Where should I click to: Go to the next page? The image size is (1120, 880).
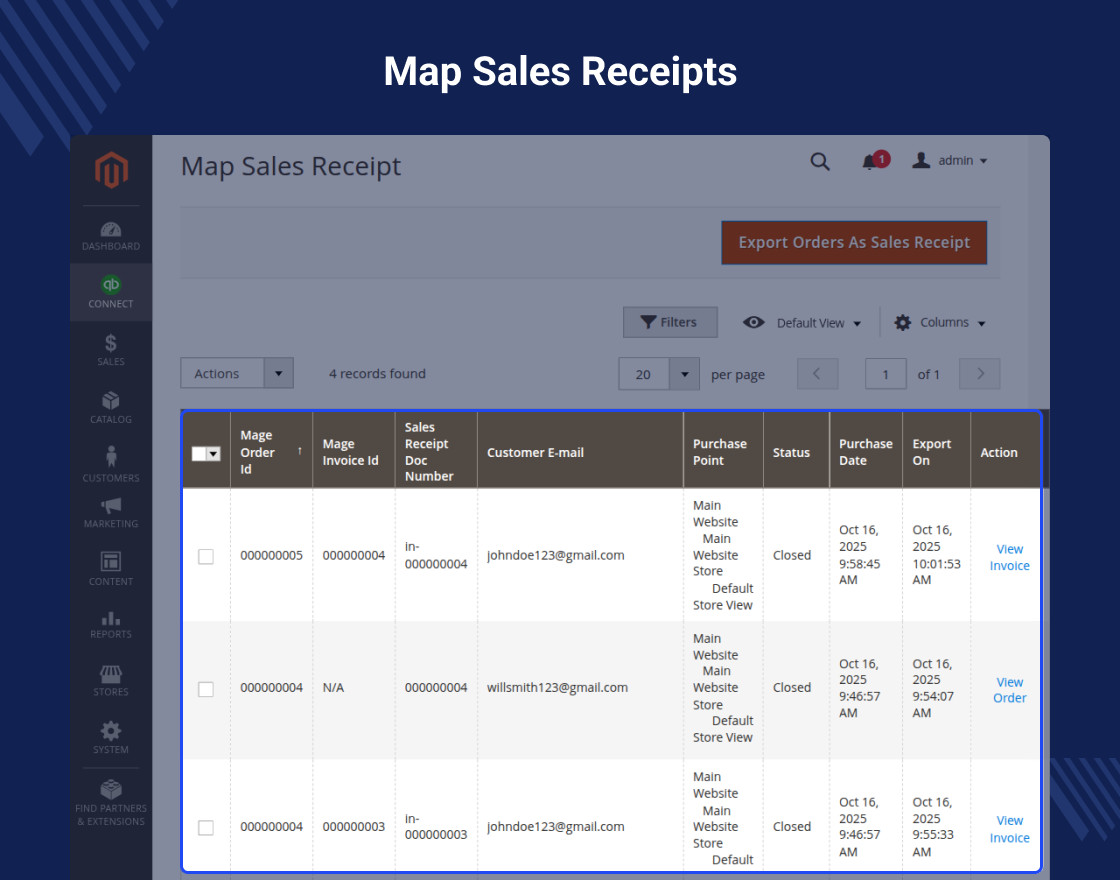980,374
